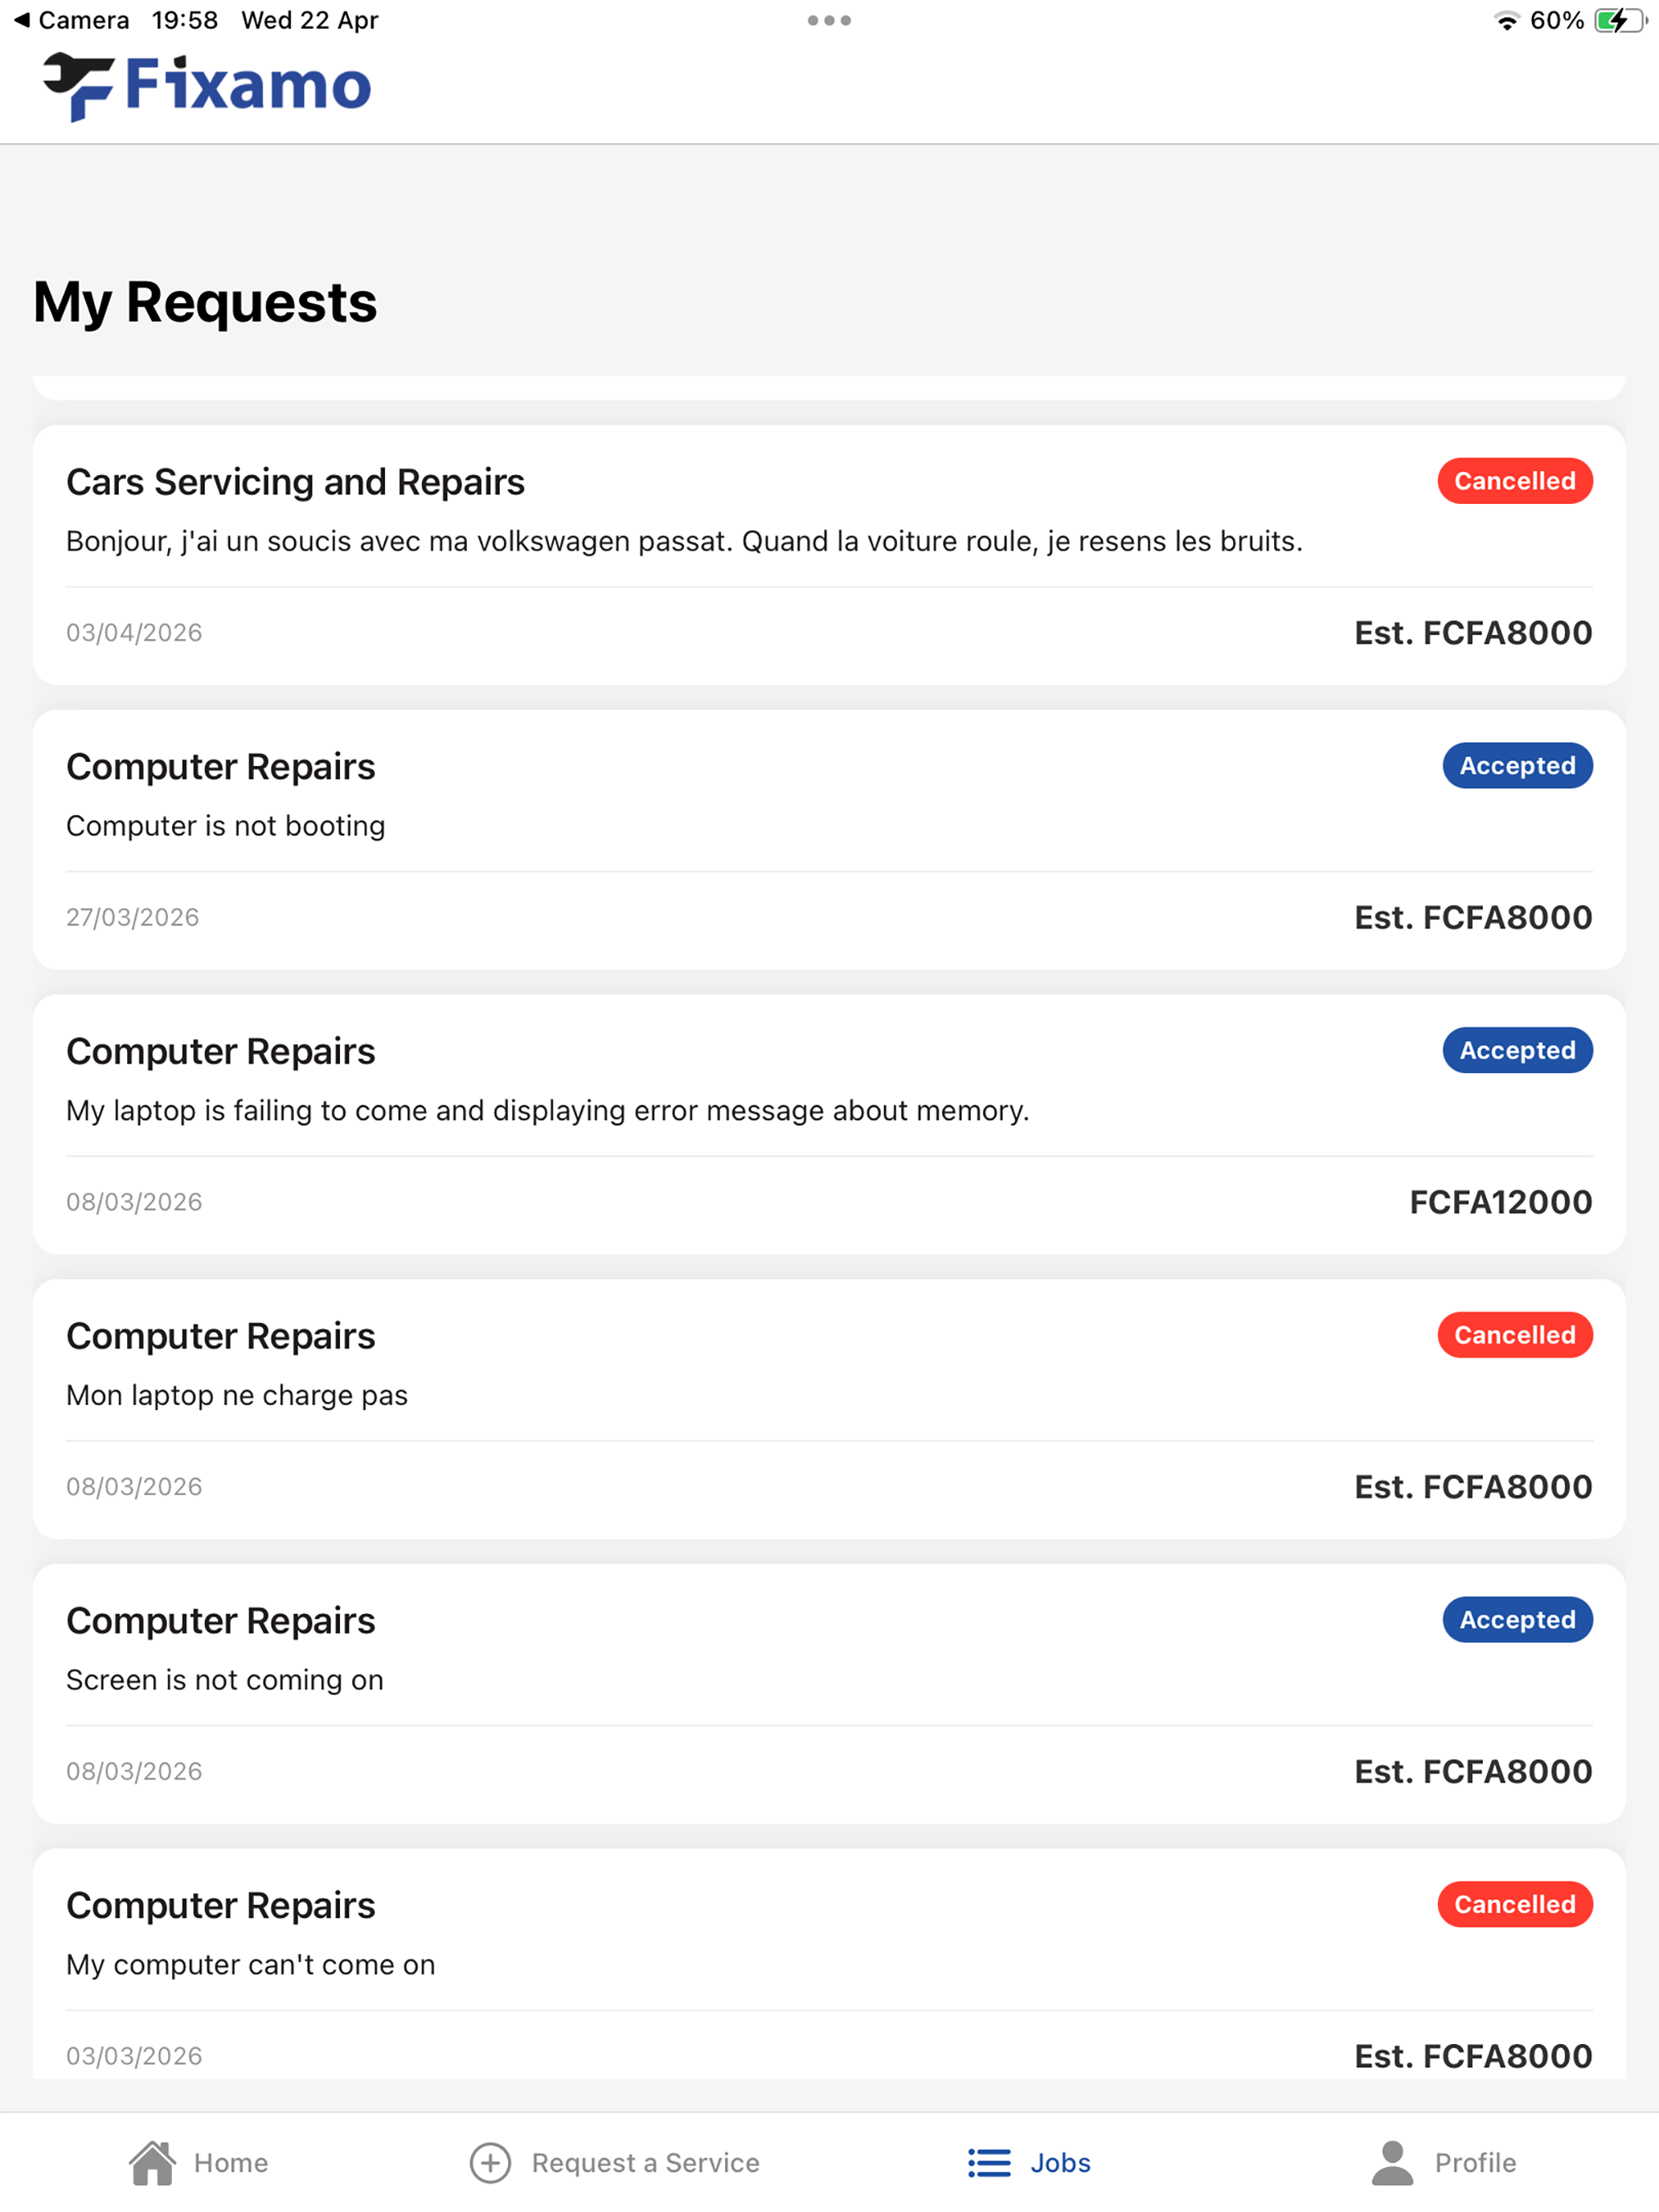Tap the three-dot multitasking indicator
1659x2212 pixels.
pos(829,20)
